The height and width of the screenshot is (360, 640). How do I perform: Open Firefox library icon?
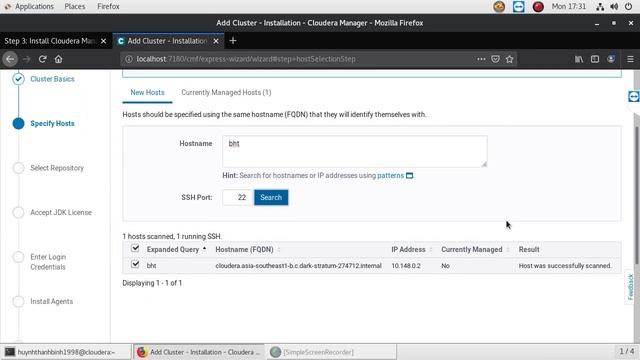point(579,59)
